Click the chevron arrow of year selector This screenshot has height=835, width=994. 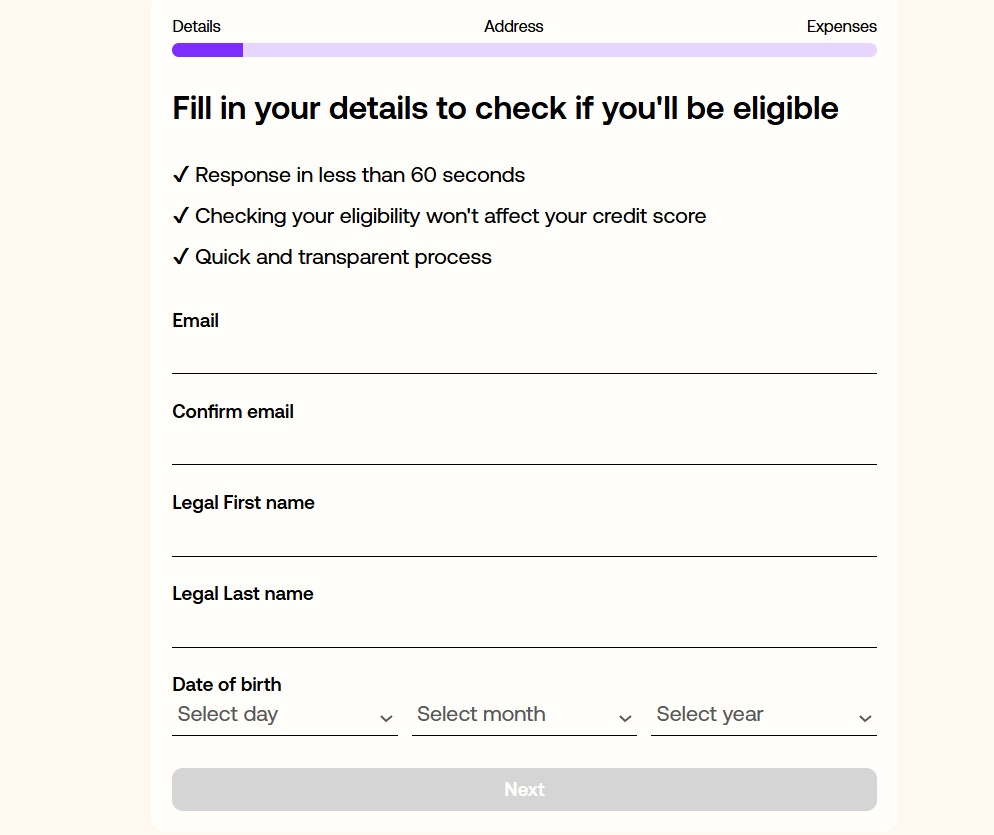(865, 718)
